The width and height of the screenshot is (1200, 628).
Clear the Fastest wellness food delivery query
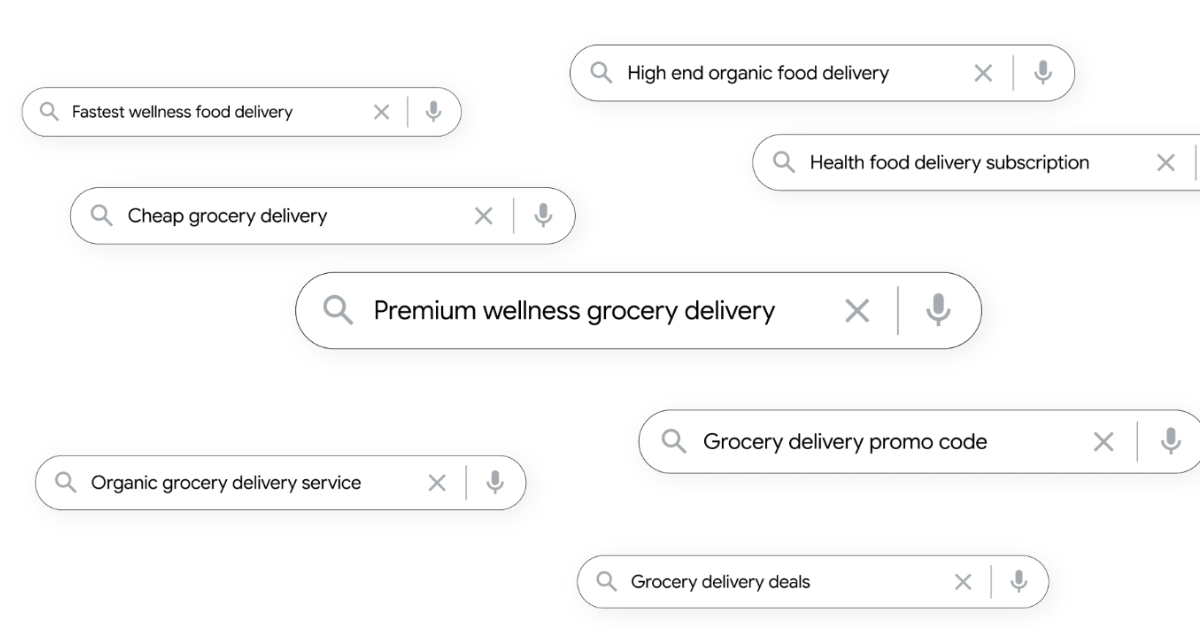tap(381, 112)
